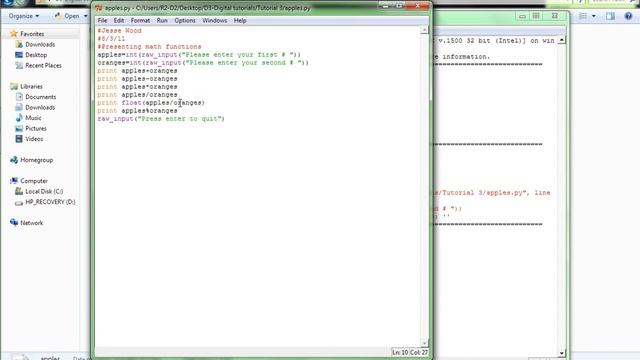Viewport: 640px width, 360px height.
Task: Open the Options menu in IDLE editor
Action: coord(185,20)
